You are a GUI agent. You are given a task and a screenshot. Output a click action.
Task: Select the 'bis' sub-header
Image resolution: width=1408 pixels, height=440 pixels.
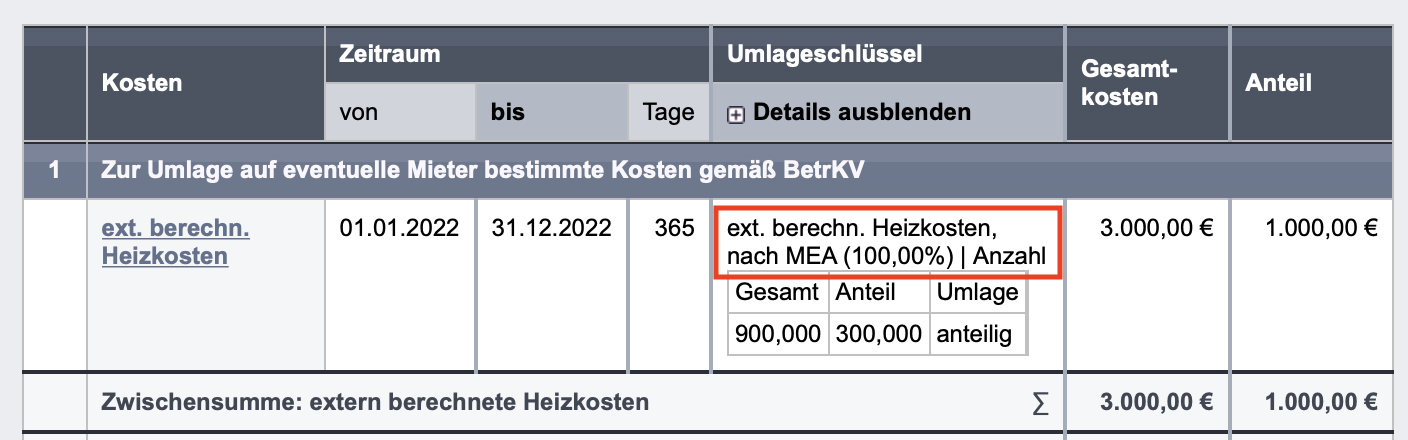tap(508, 112)
